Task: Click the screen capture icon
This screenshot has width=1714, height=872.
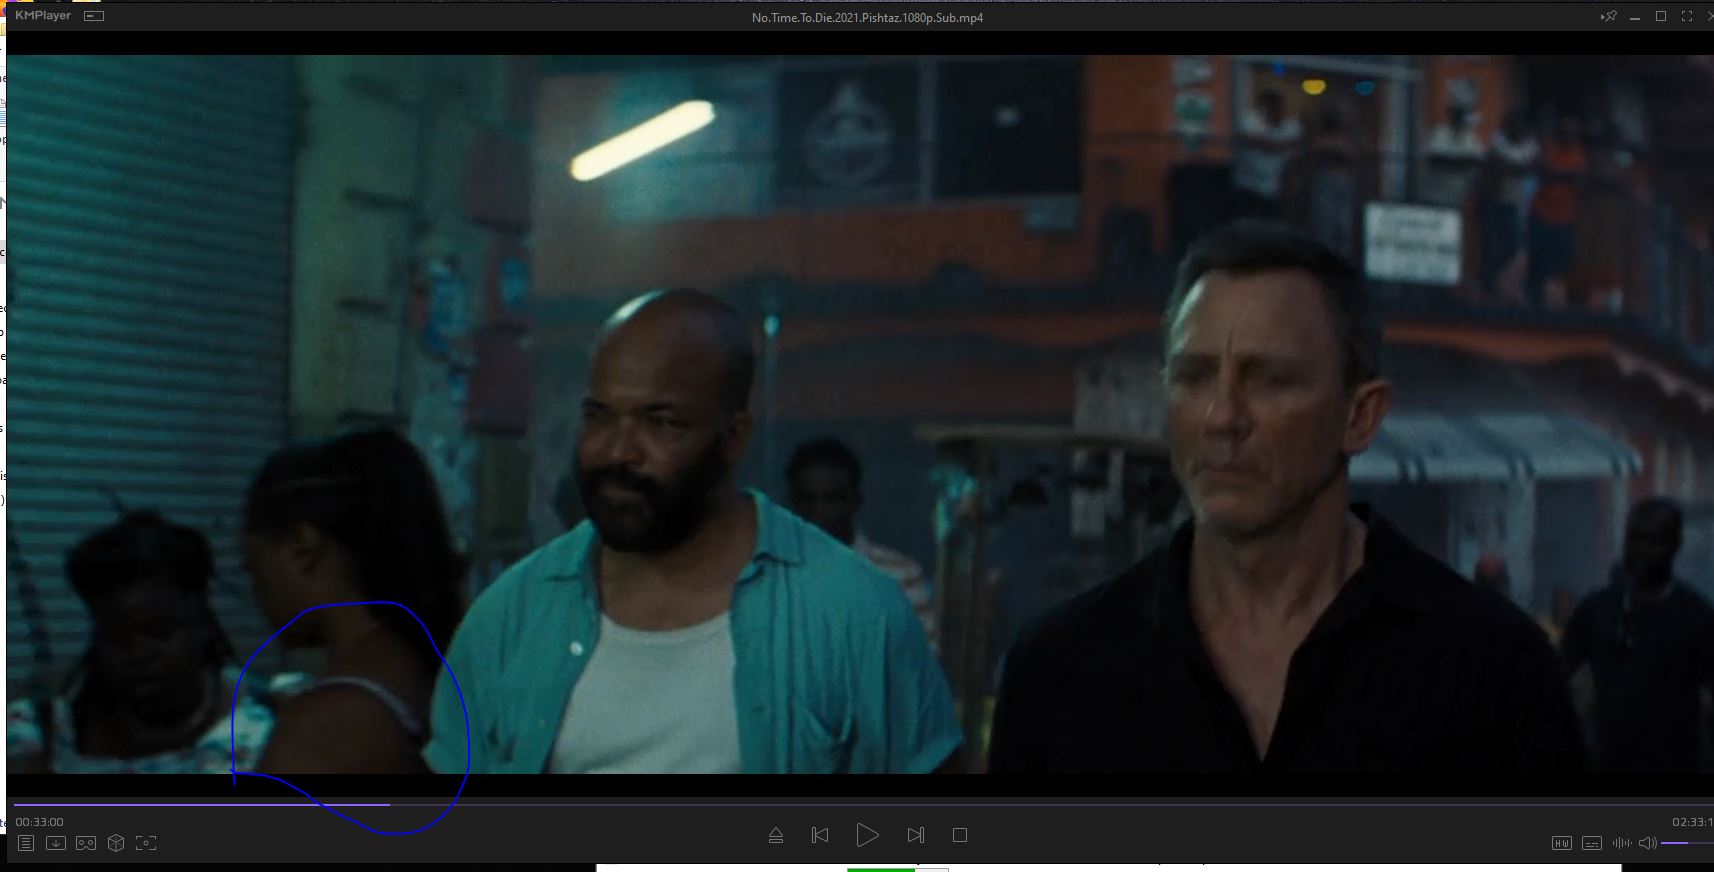Action: pyautogui.click(x=146, y=843)
